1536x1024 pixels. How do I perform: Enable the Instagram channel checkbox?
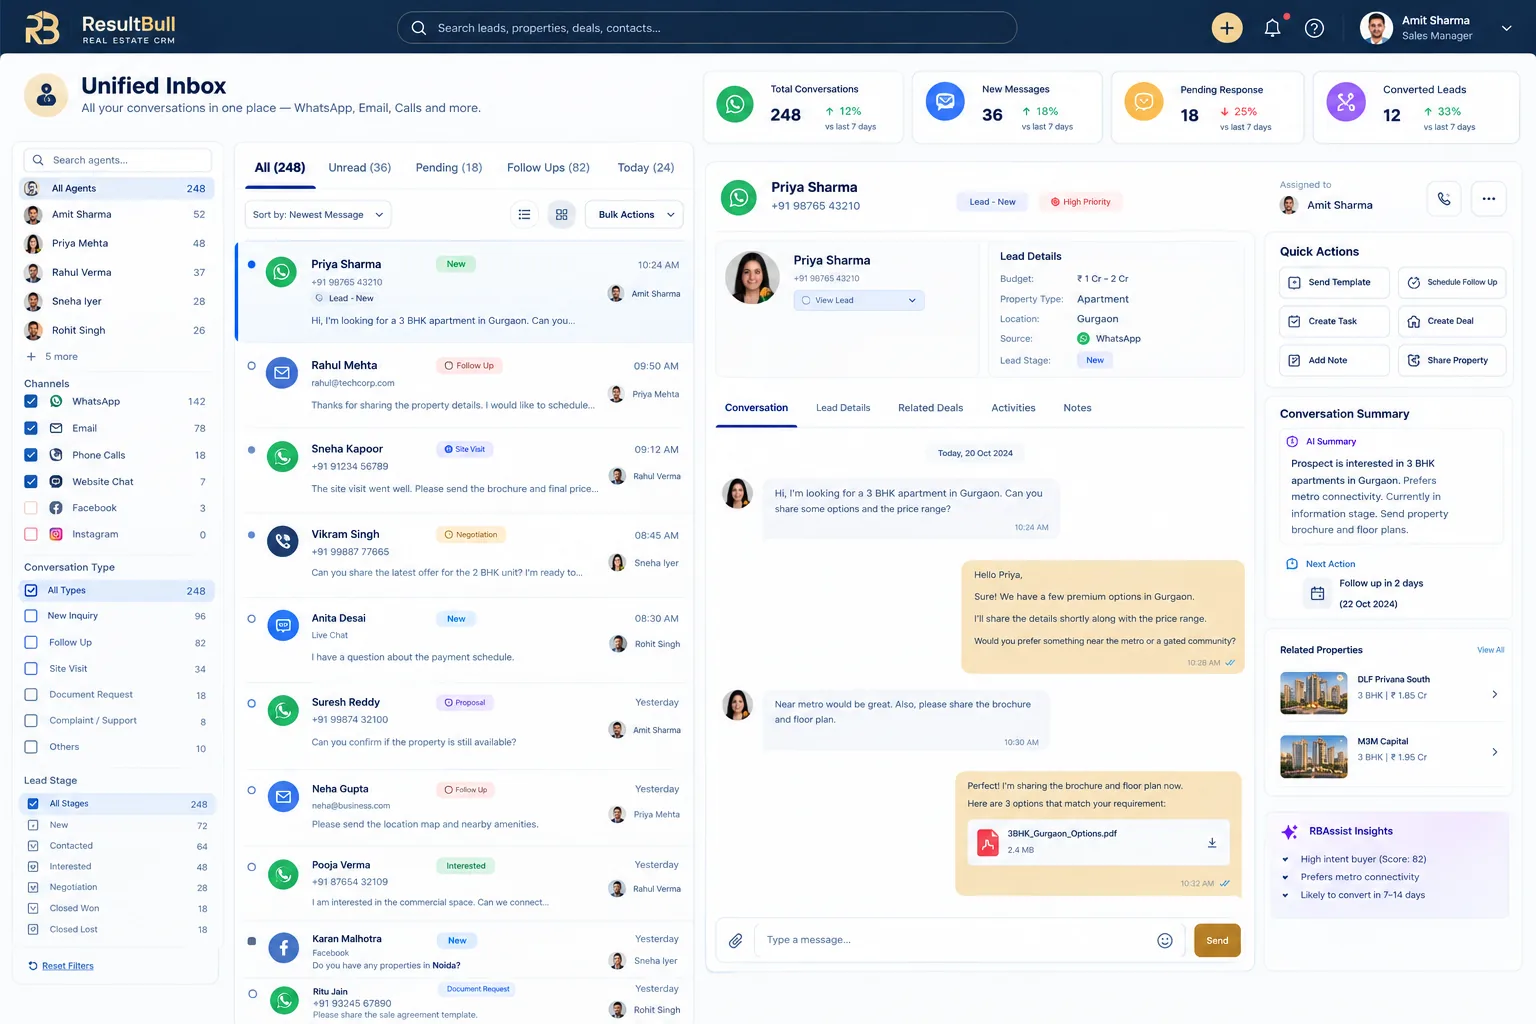31,534
